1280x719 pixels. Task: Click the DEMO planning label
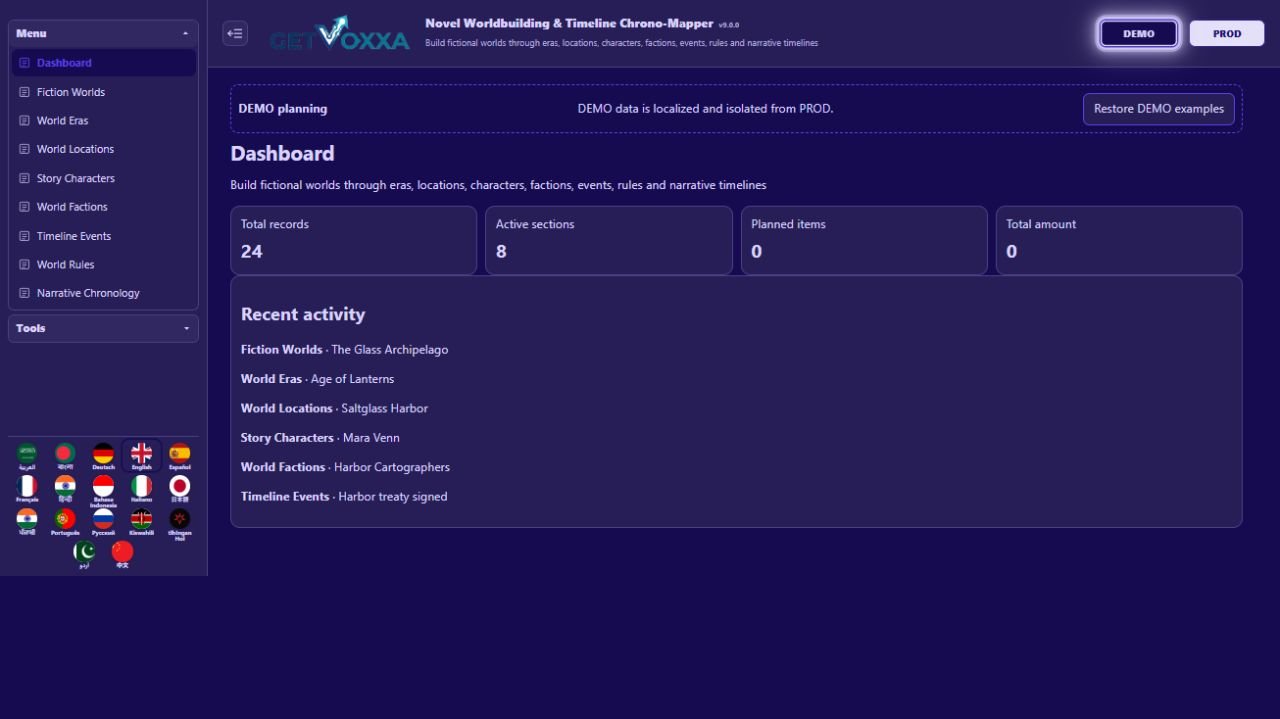[x=283, y=109]
